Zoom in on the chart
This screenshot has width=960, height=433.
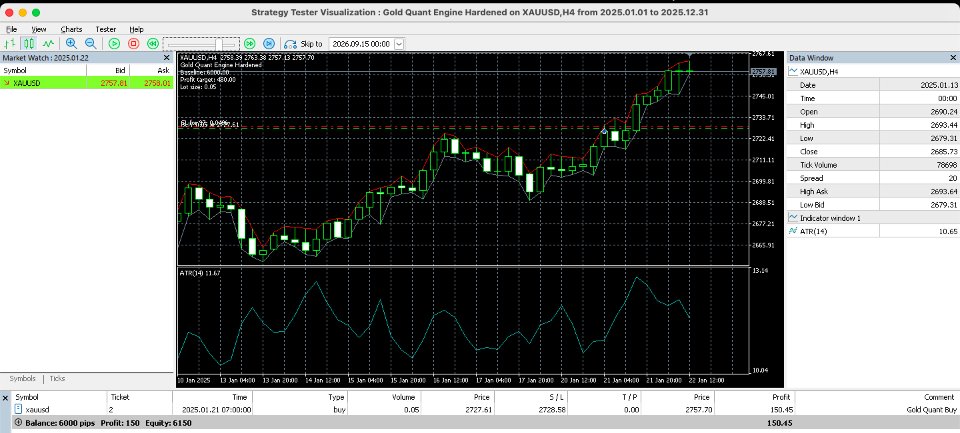coord(71,43)
